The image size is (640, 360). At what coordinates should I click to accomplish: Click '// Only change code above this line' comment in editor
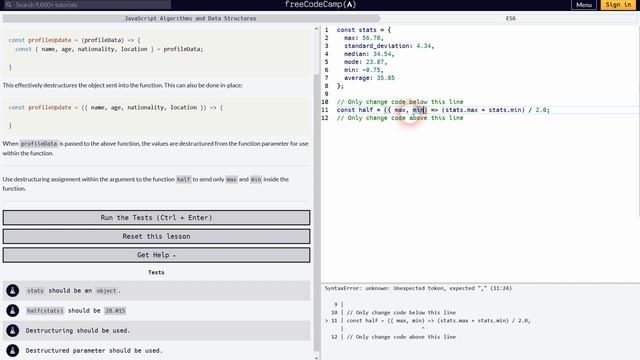(x=400, y=118)
